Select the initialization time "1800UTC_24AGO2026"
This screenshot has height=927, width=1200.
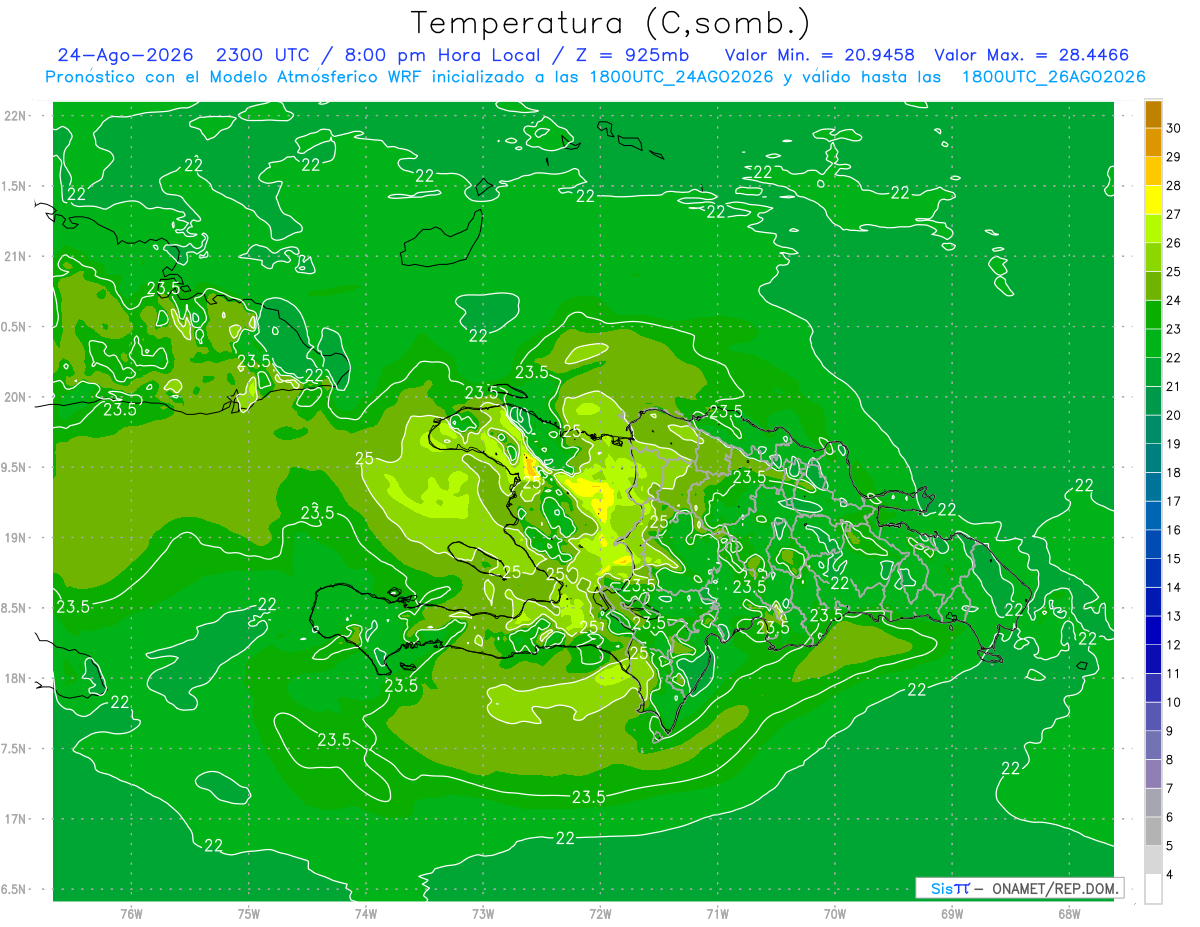[682, 77]
